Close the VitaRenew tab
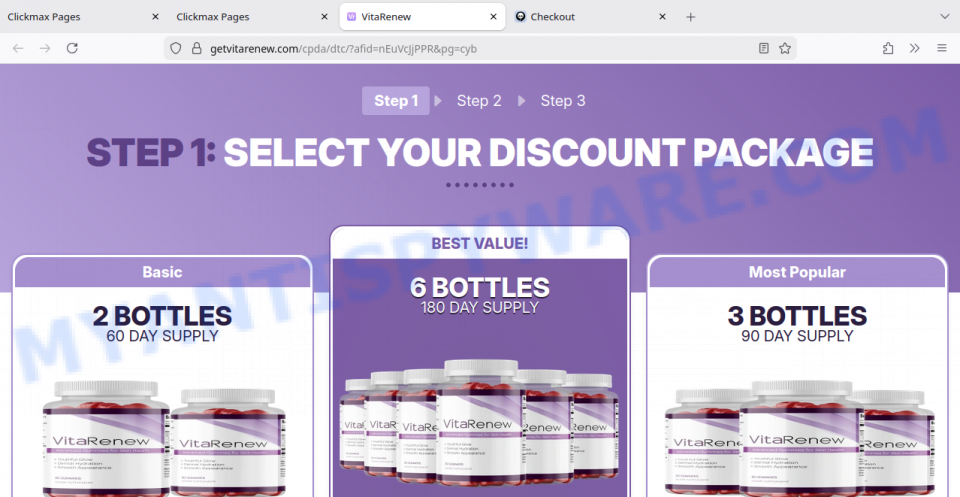This screenshot has height=497, width=960. click(493, 17)
